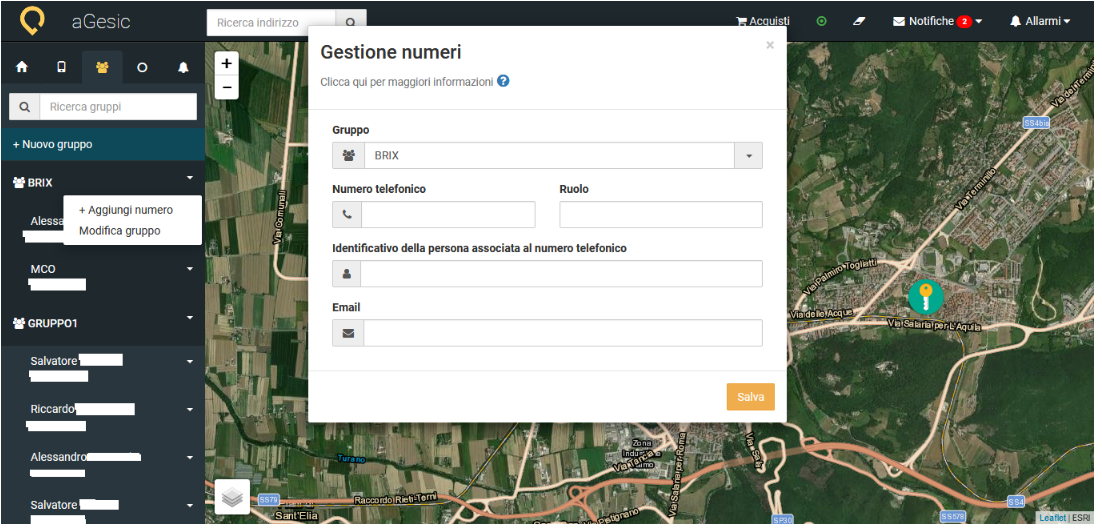Screen dimensions: 1102x528
Task: Click the green target status icon
Action: (x=821, y=21)
